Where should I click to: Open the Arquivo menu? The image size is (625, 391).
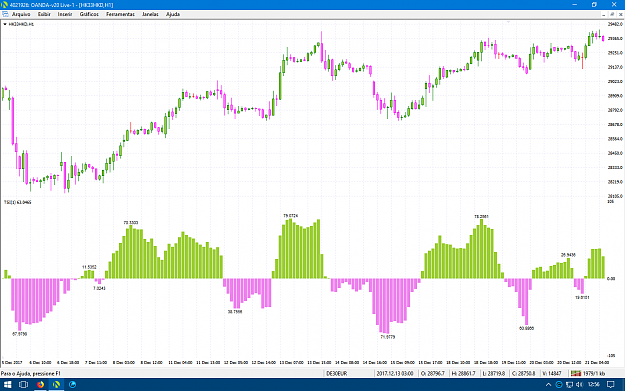tap(21, 14)
